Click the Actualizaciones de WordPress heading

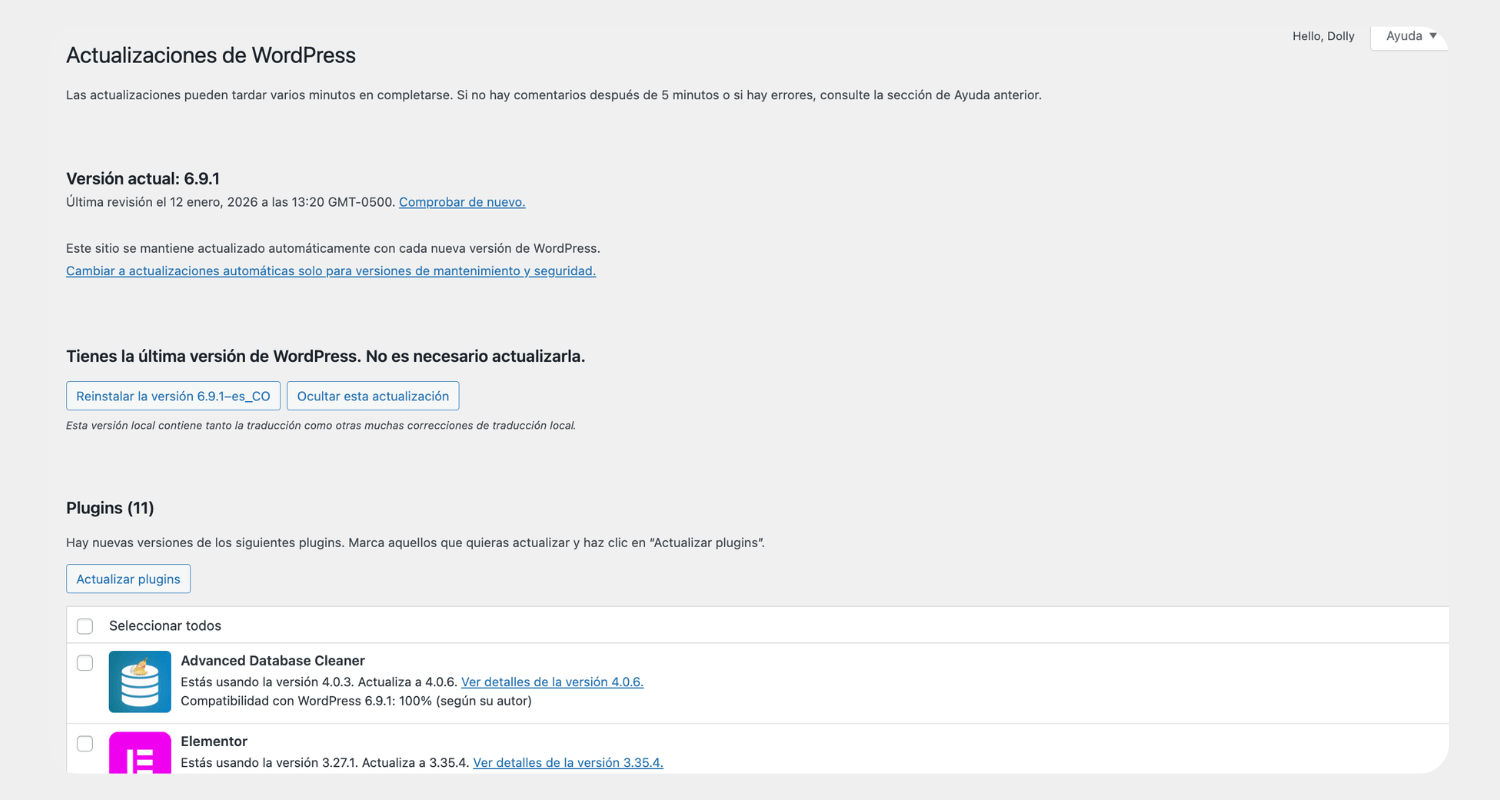210,55
